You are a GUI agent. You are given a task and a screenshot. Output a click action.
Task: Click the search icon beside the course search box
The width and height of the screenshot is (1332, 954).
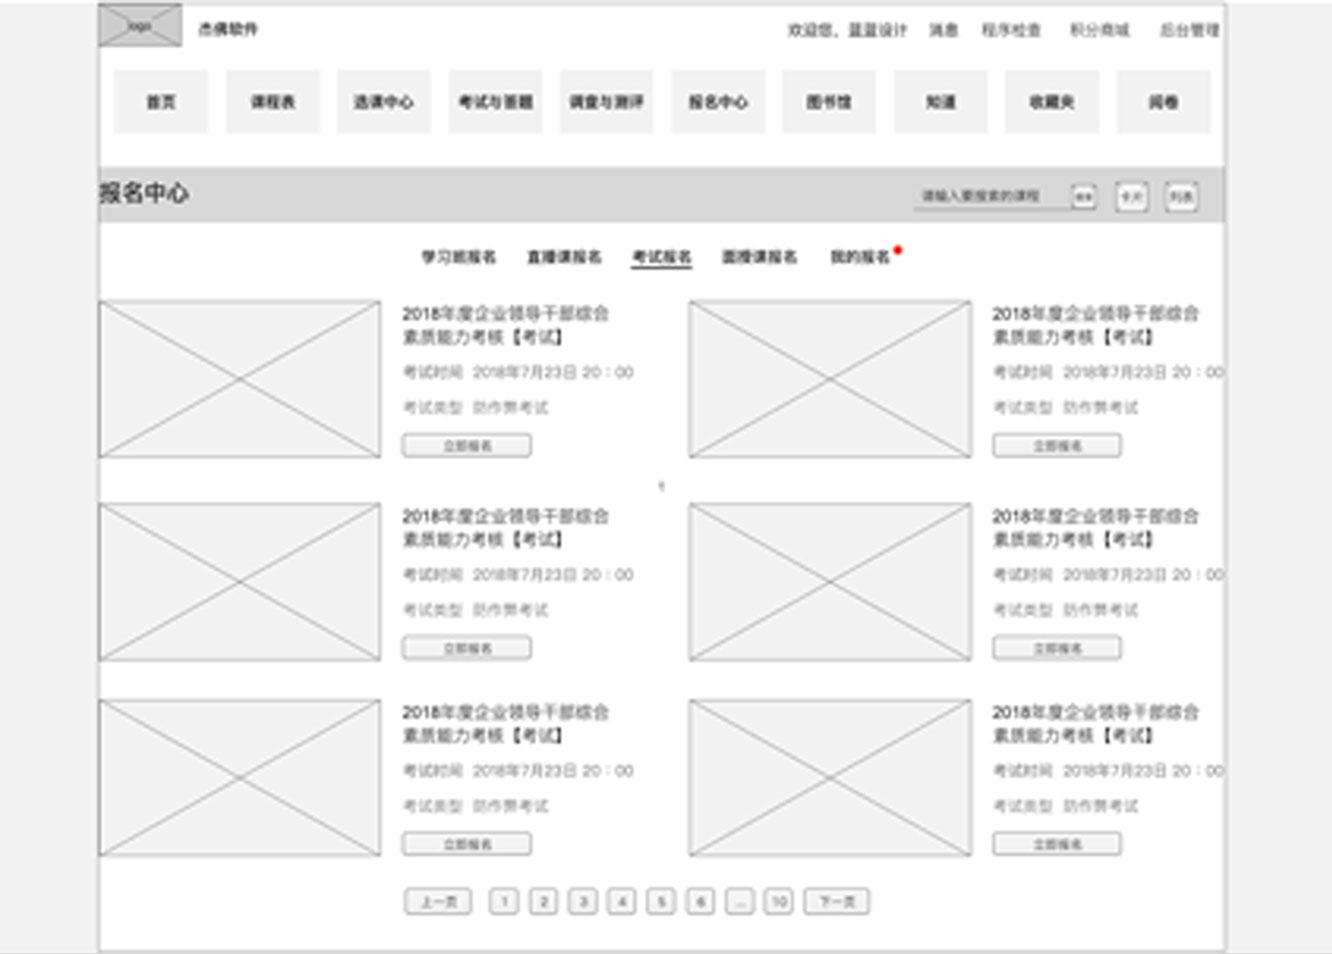(1082, 196)
